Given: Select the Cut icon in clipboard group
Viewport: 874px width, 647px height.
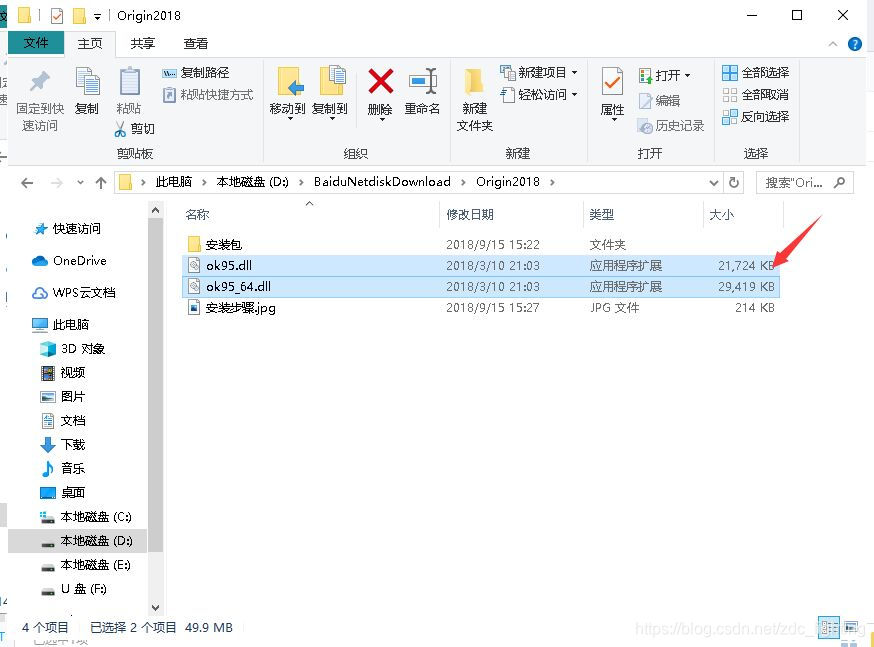Looking at the screenshot, I should coord(135,128).
